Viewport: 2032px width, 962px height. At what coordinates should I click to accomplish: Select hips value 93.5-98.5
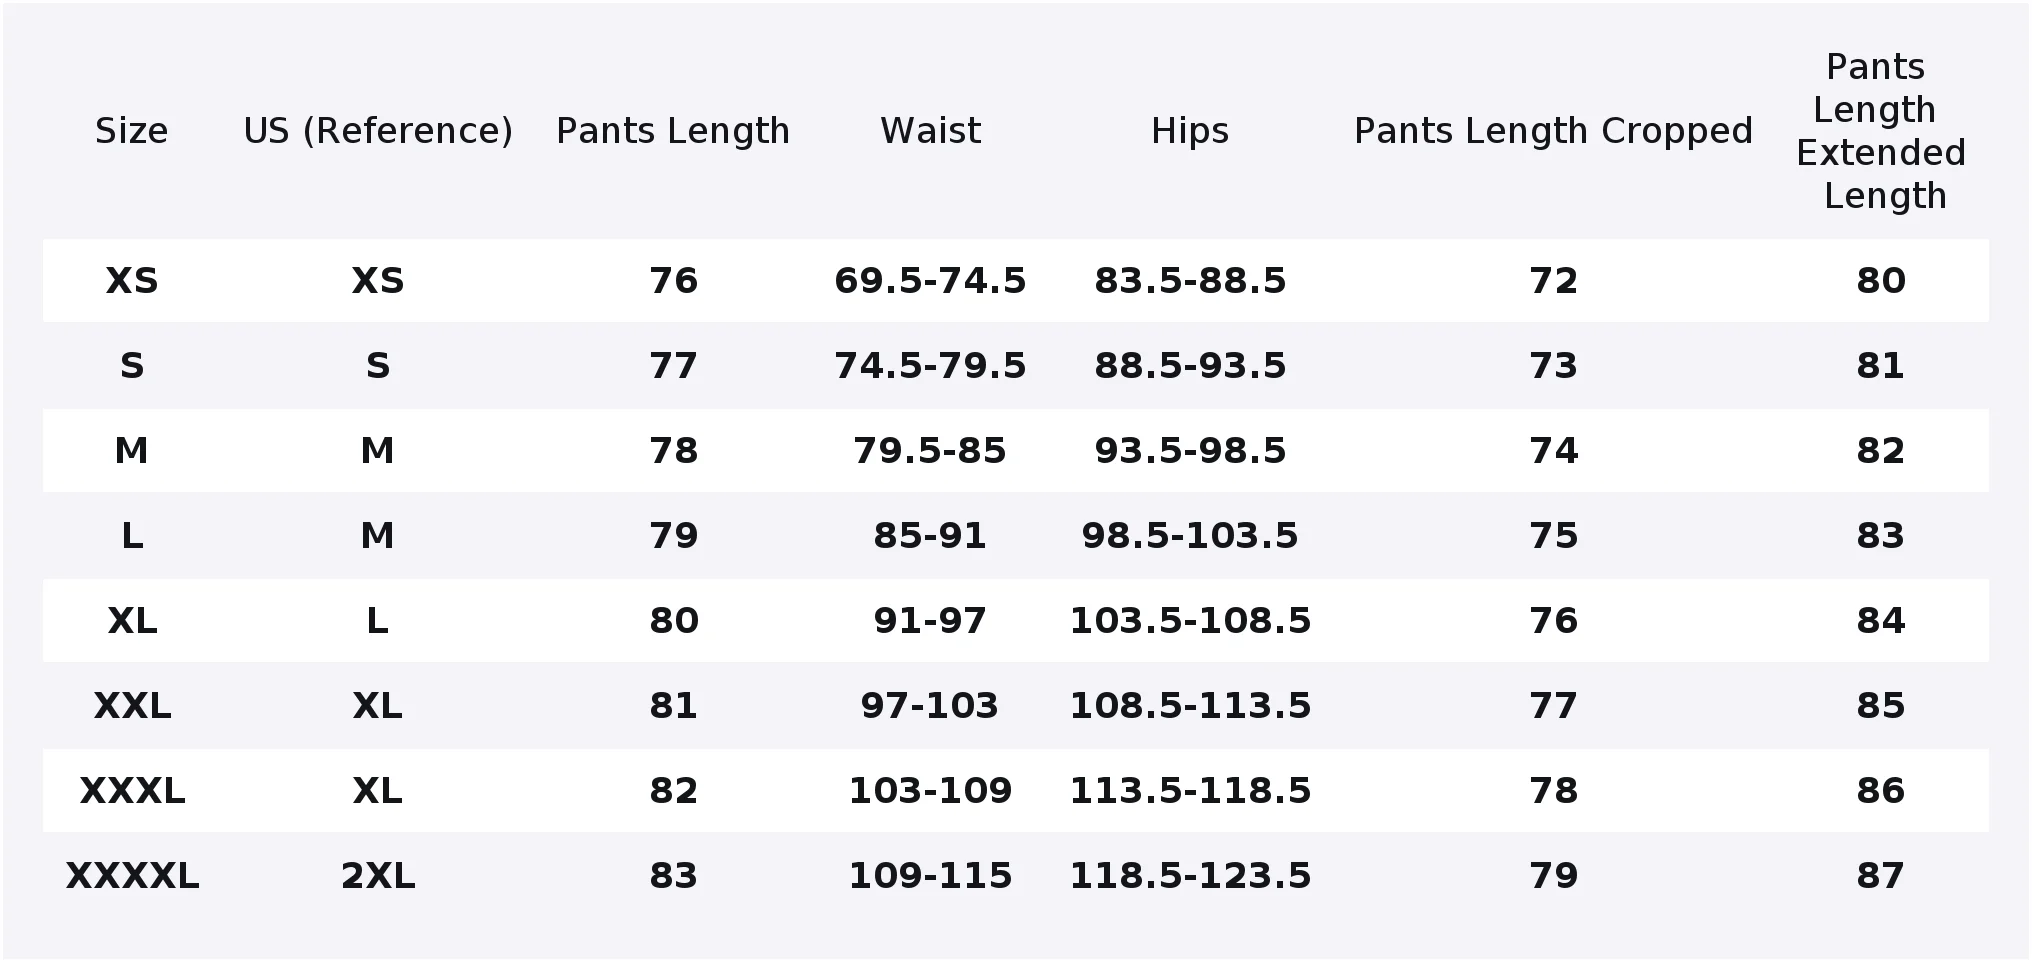click(1190, 451)
